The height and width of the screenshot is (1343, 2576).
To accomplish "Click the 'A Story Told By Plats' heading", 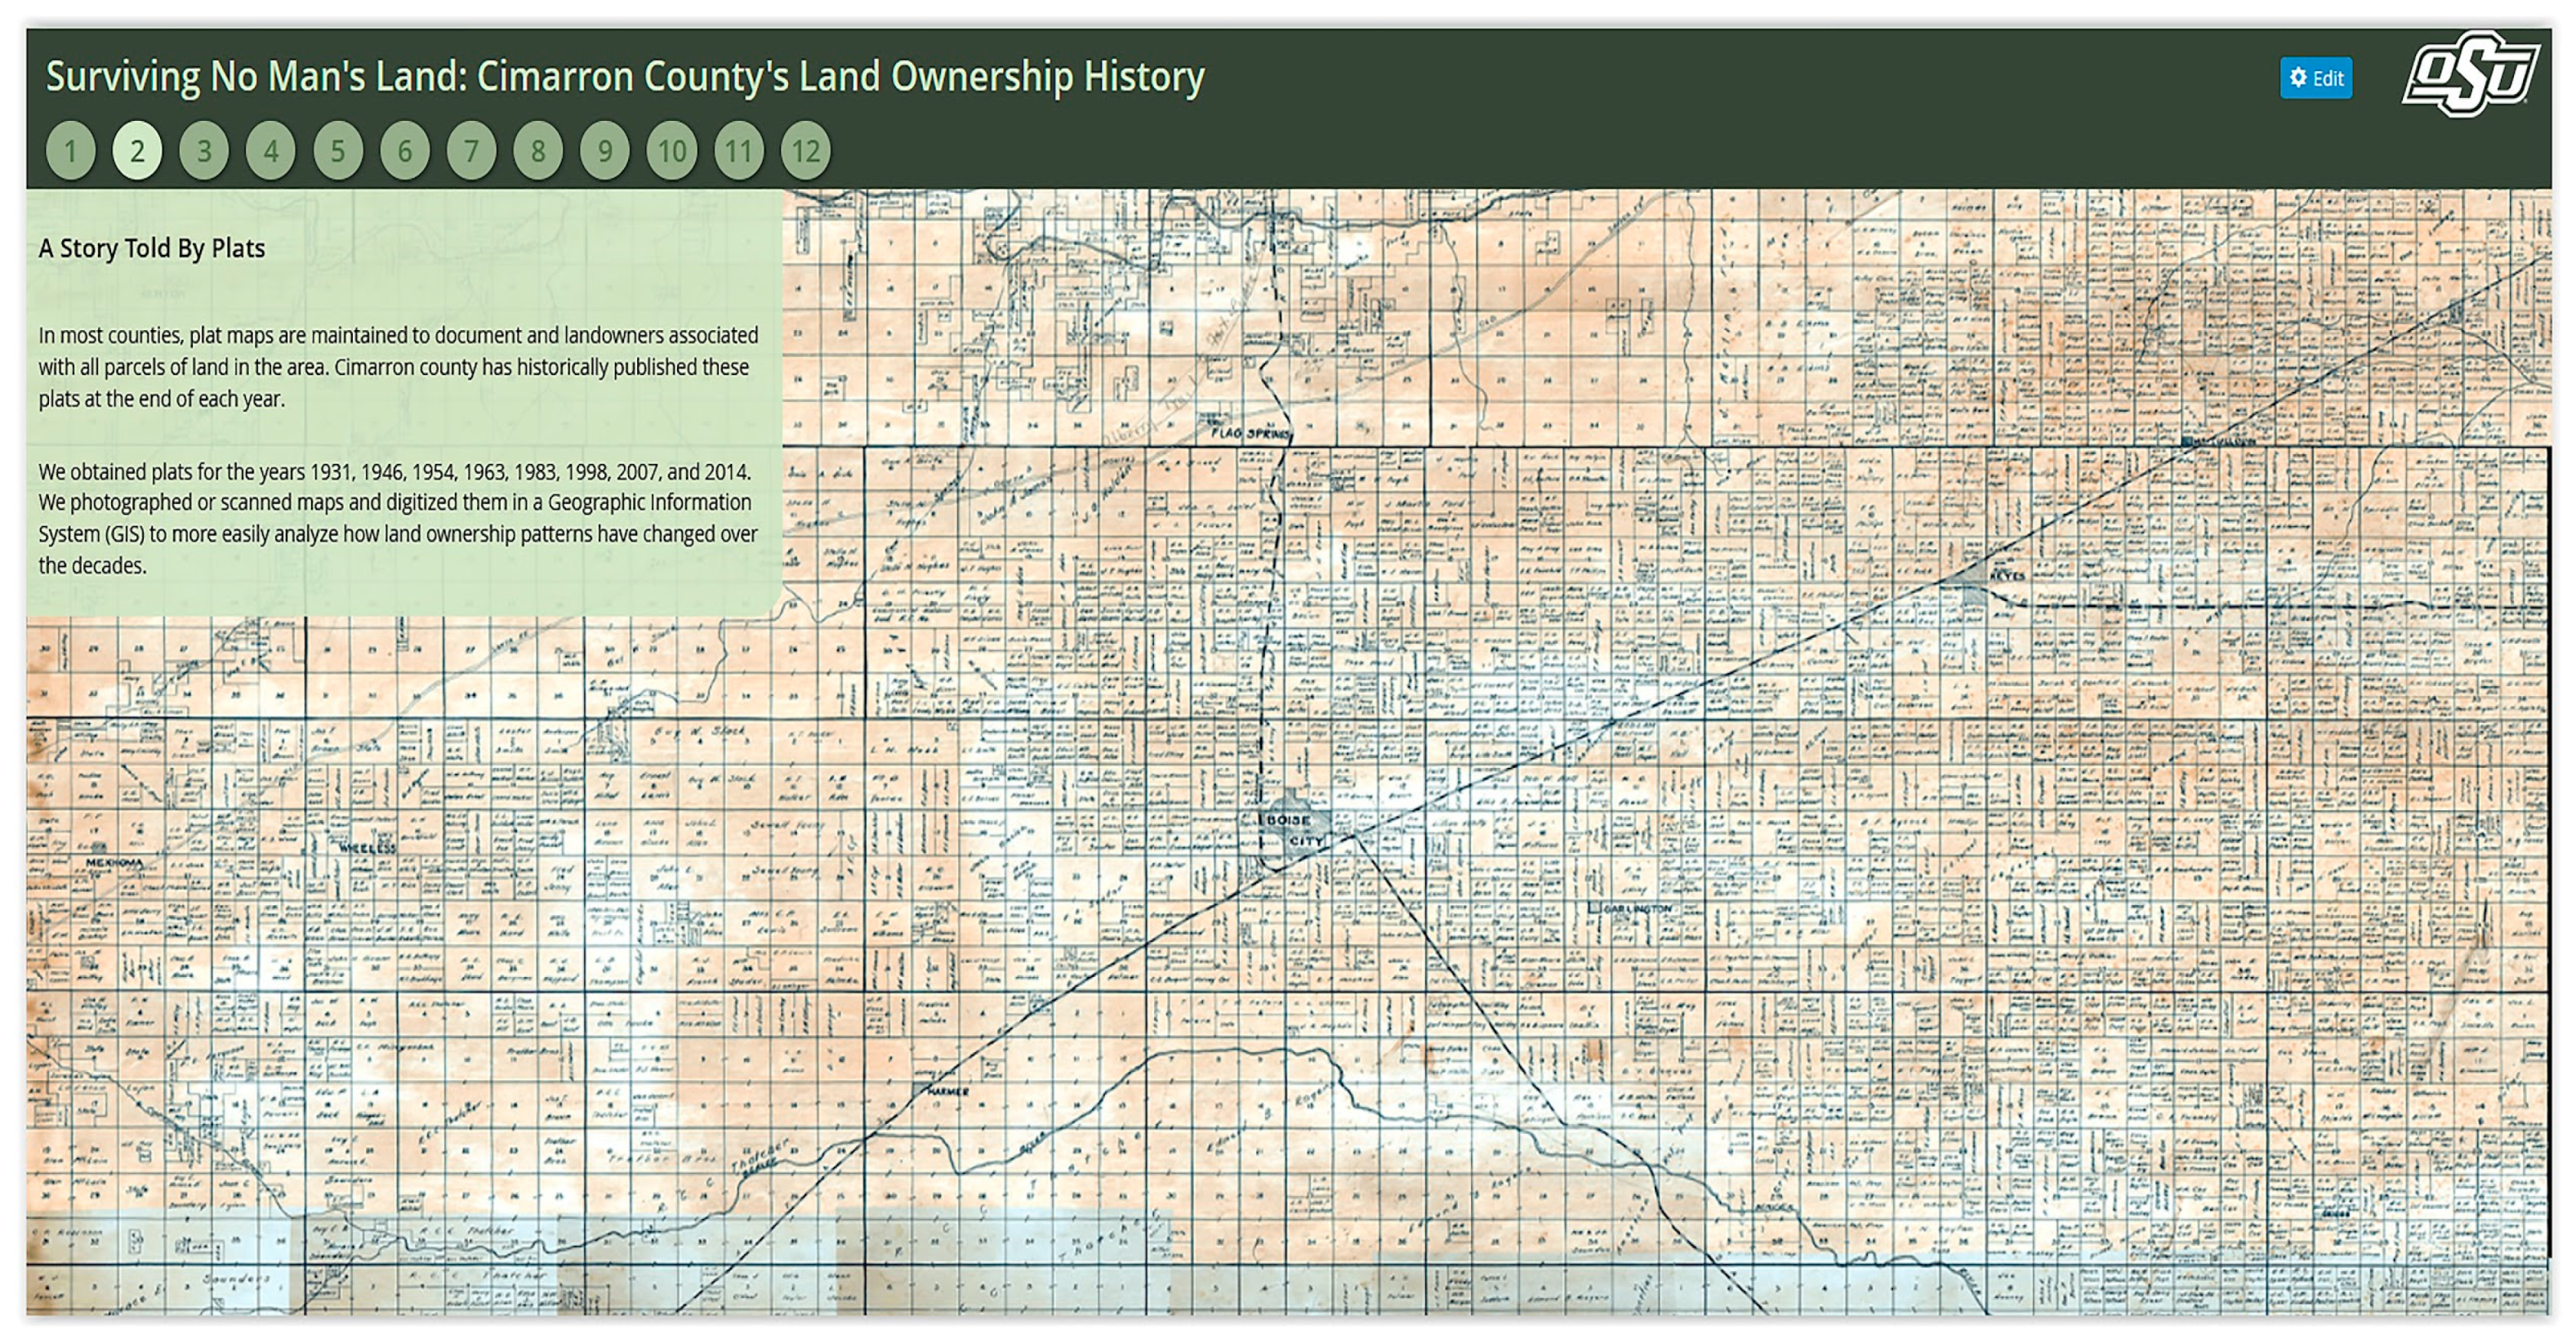I will point(152,248).
